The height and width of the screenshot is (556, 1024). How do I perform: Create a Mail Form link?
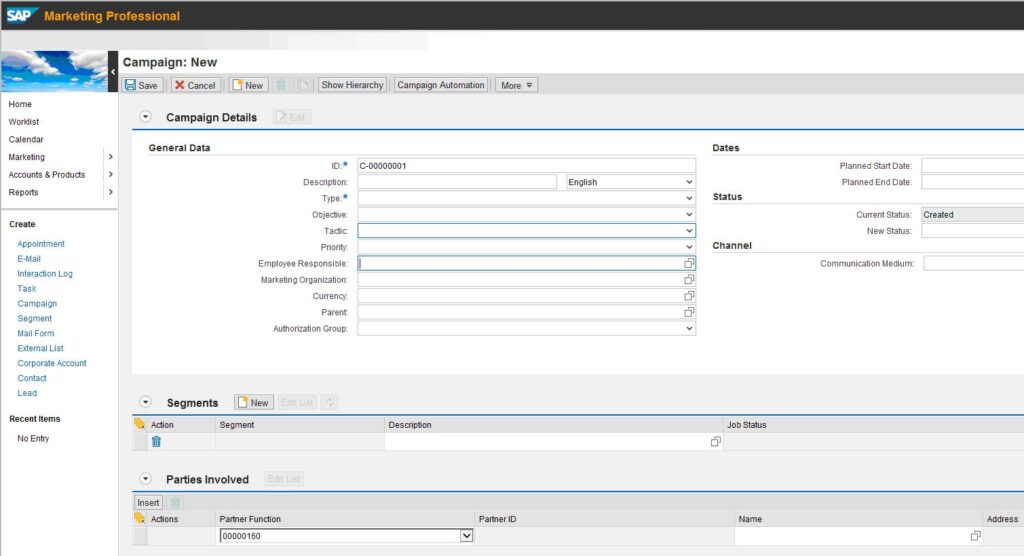pos(36,333)
